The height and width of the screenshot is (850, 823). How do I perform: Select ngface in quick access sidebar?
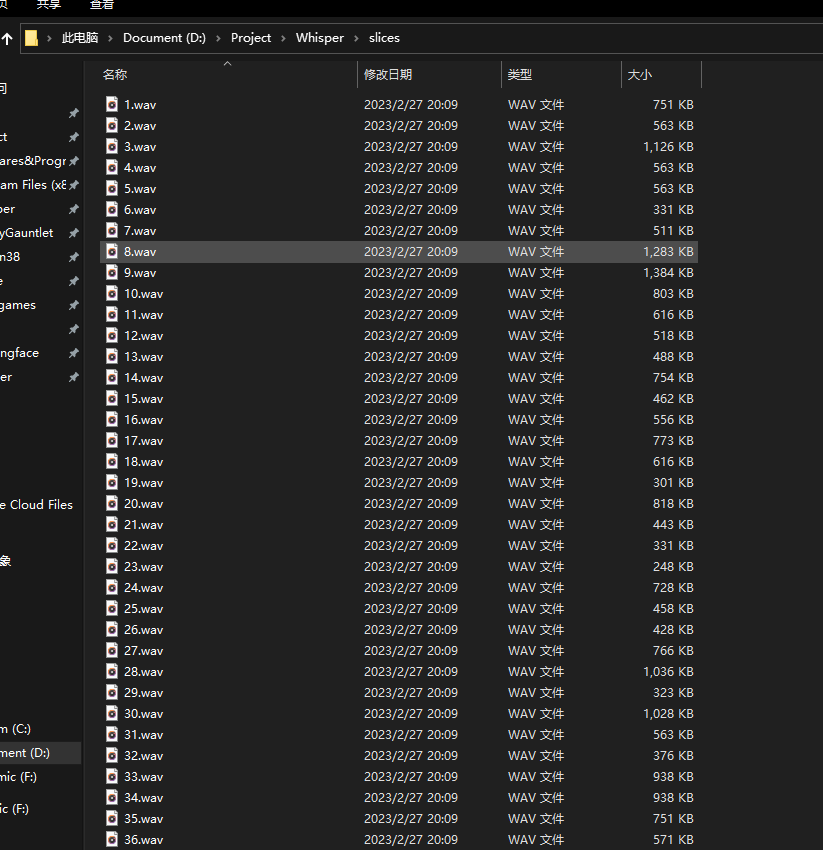pyautogui.click(x=20, y=353)
